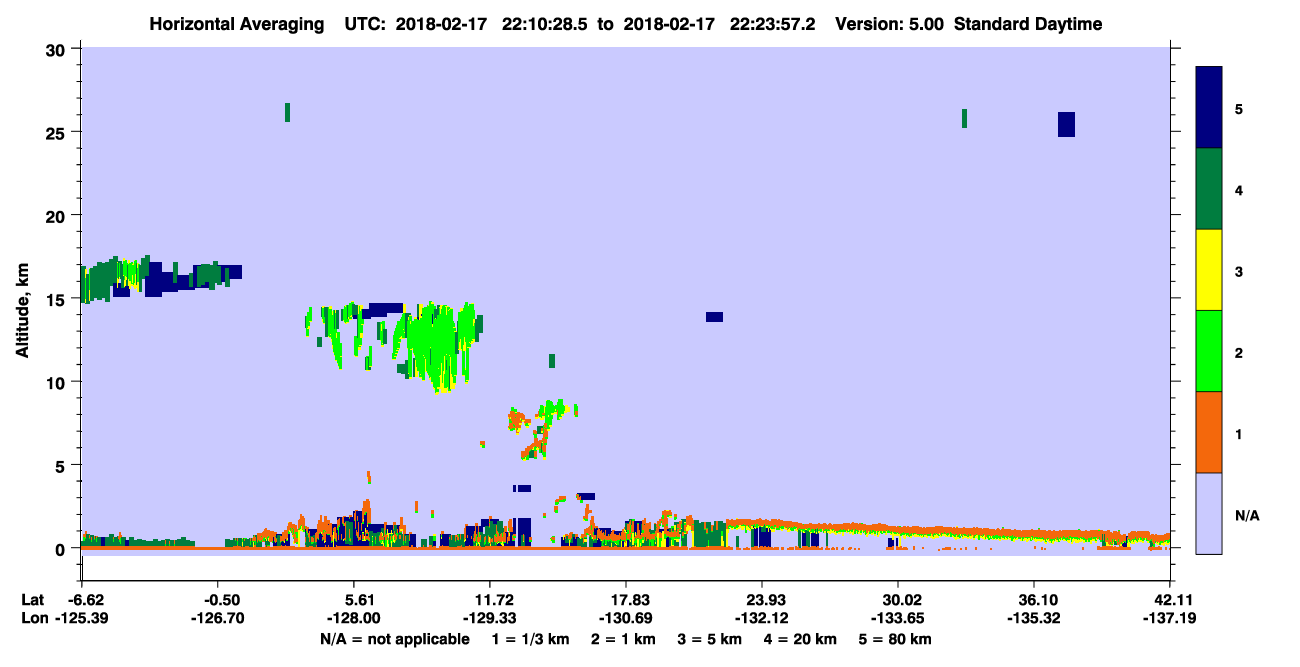This screenshot has height=667, width=1300.
Task: Click the longitude value -129.33
Action: 490,618
